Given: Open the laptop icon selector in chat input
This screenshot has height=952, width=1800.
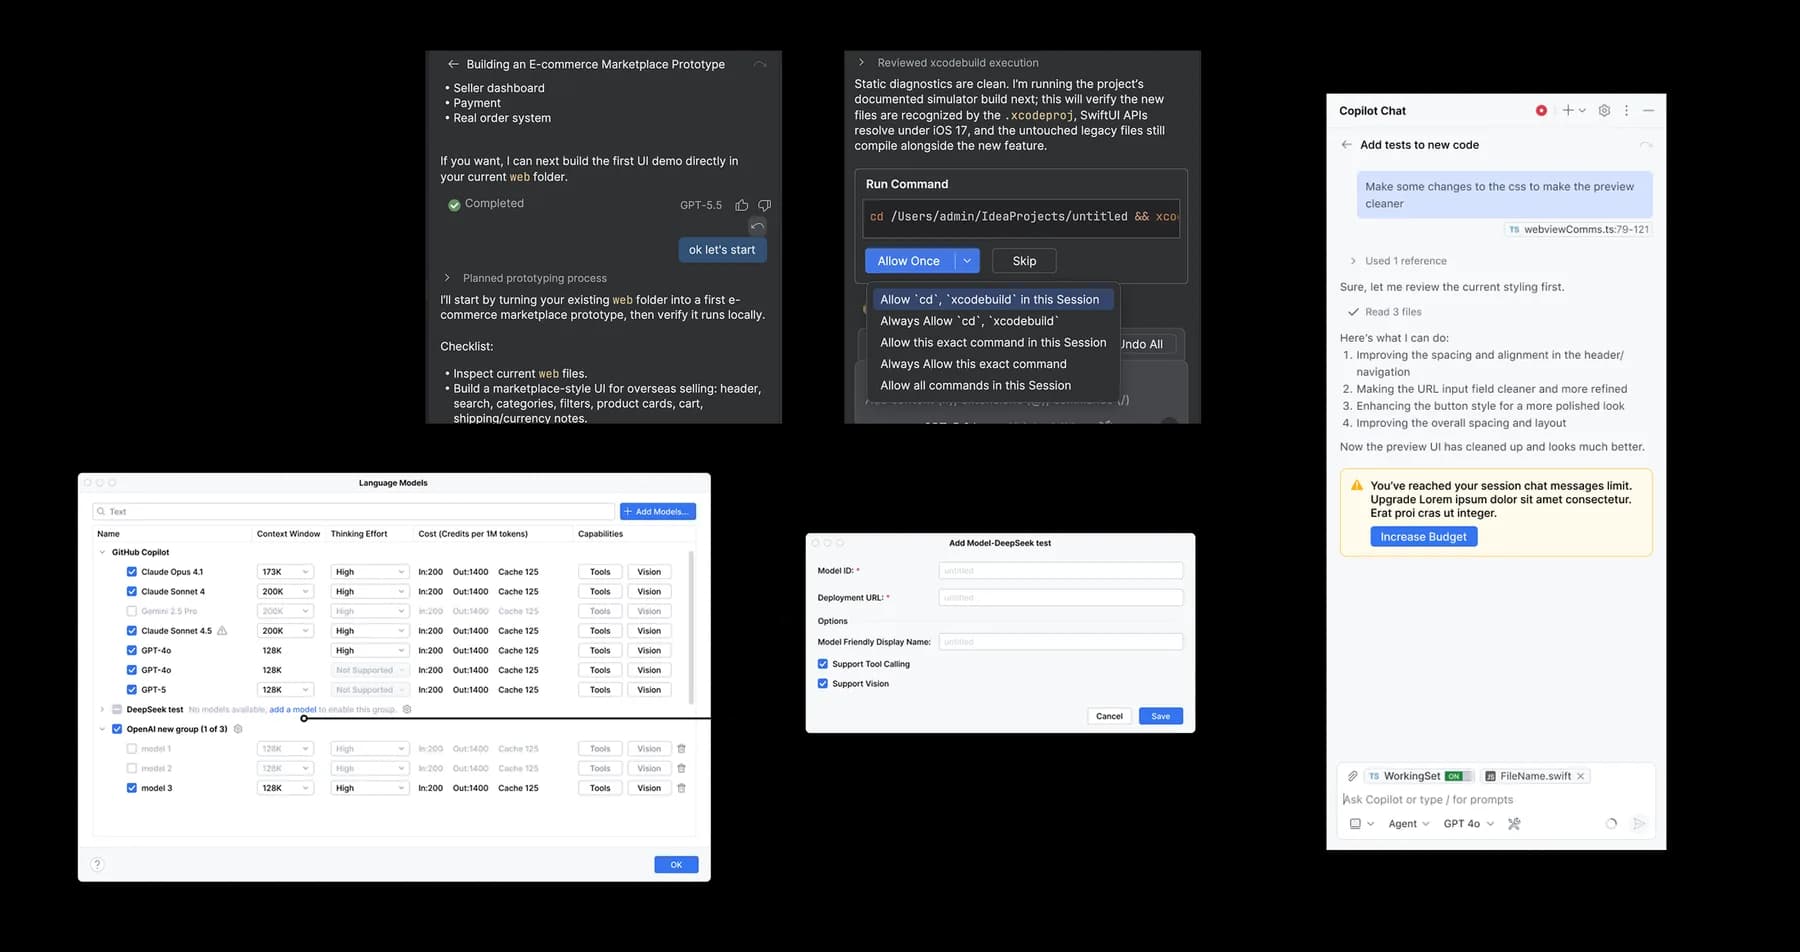Looking at the screenshot, I should tap(1361, 824).
